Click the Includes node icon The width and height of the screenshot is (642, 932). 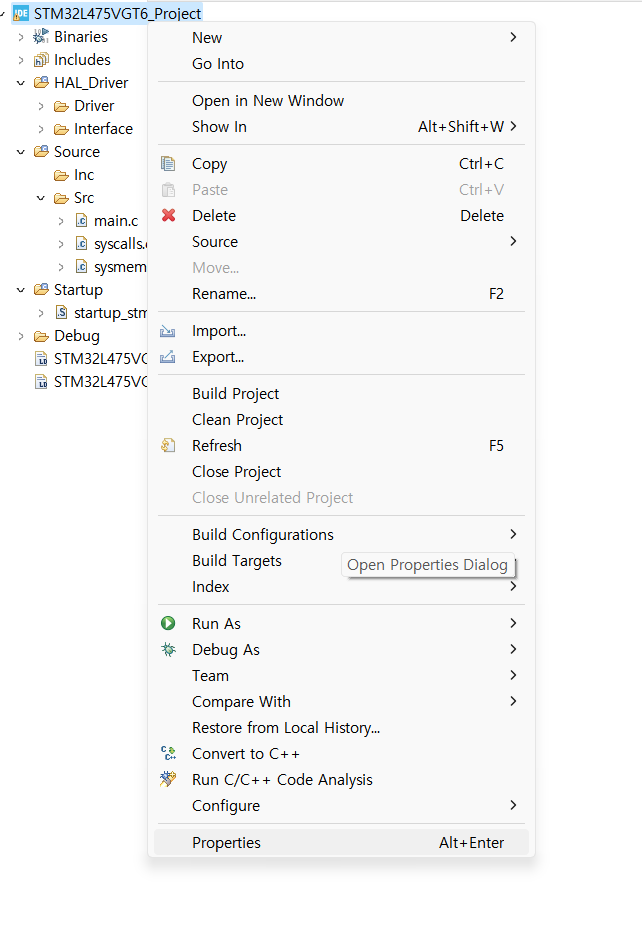pyautogui.click(x=41, y=59)
